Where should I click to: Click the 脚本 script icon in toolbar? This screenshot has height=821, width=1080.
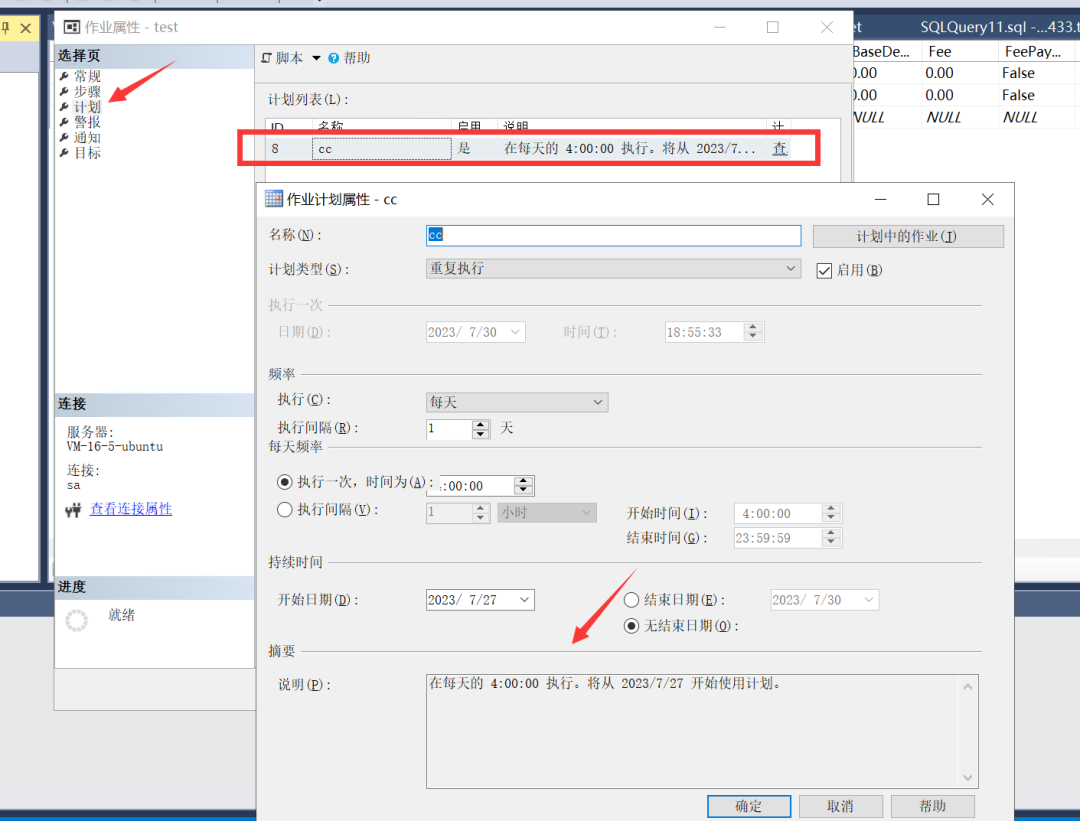click(x=267, y=58)
